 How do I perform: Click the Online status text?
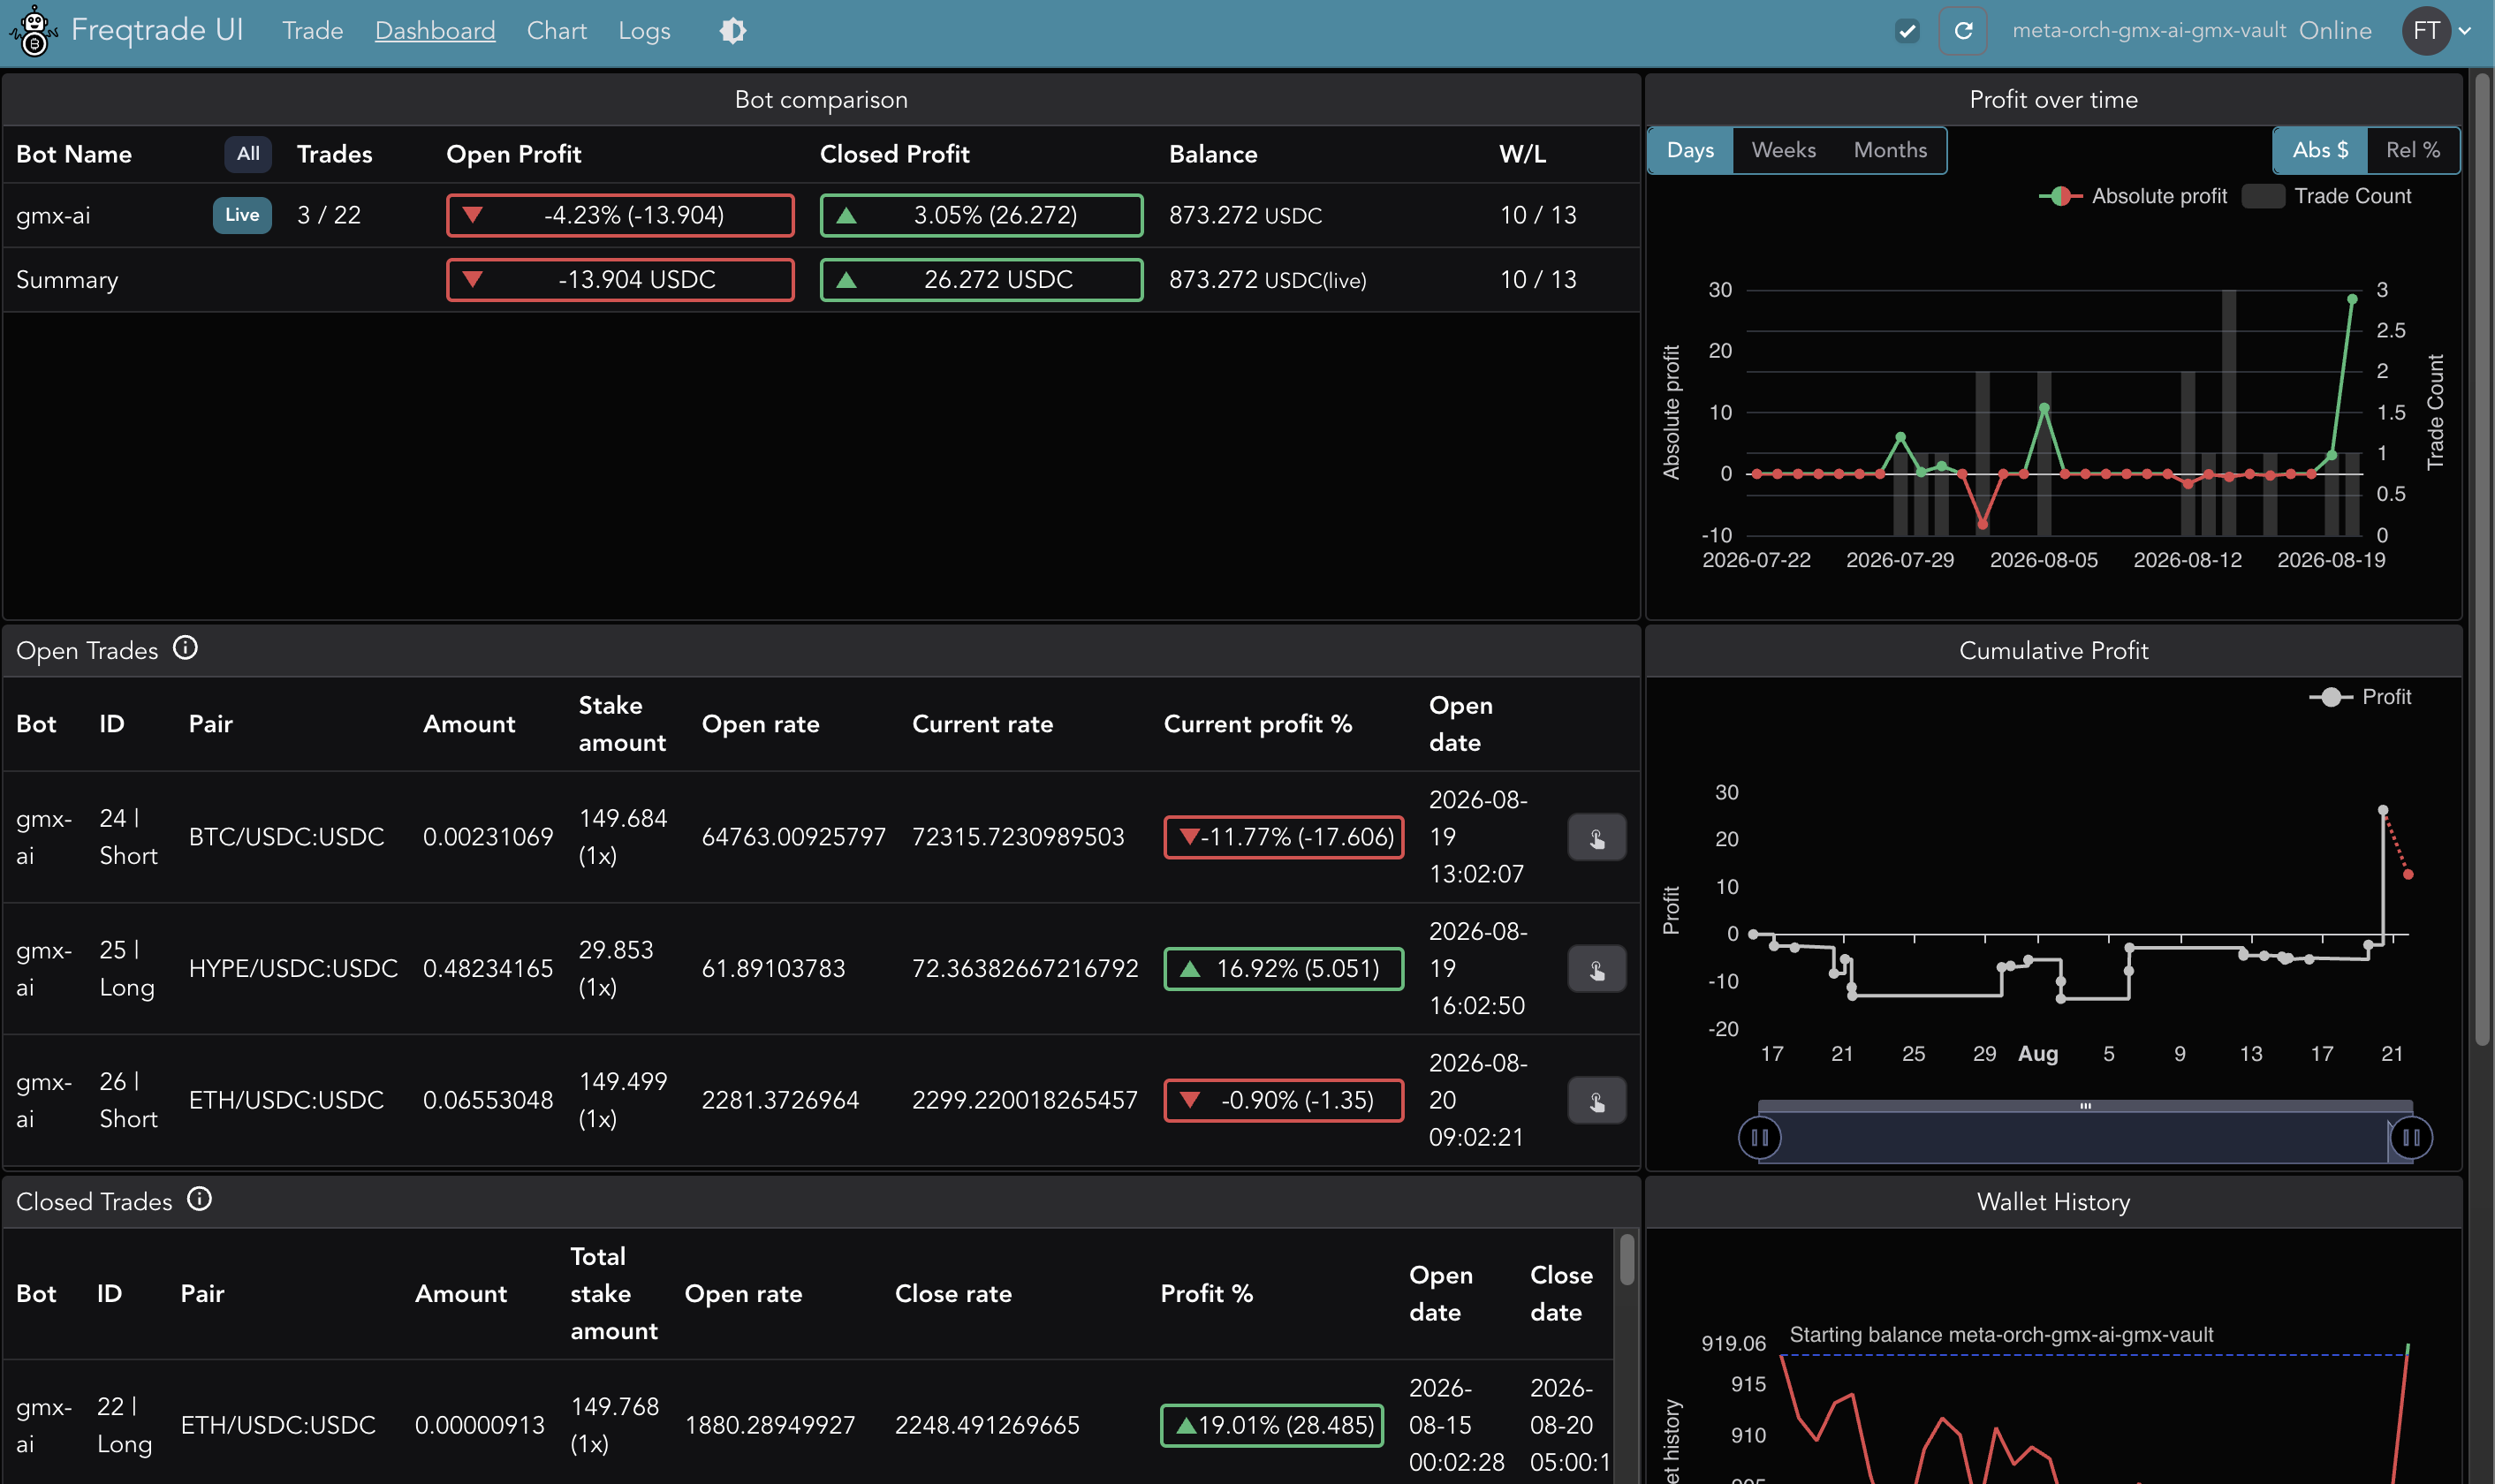tap(2335, 31)
